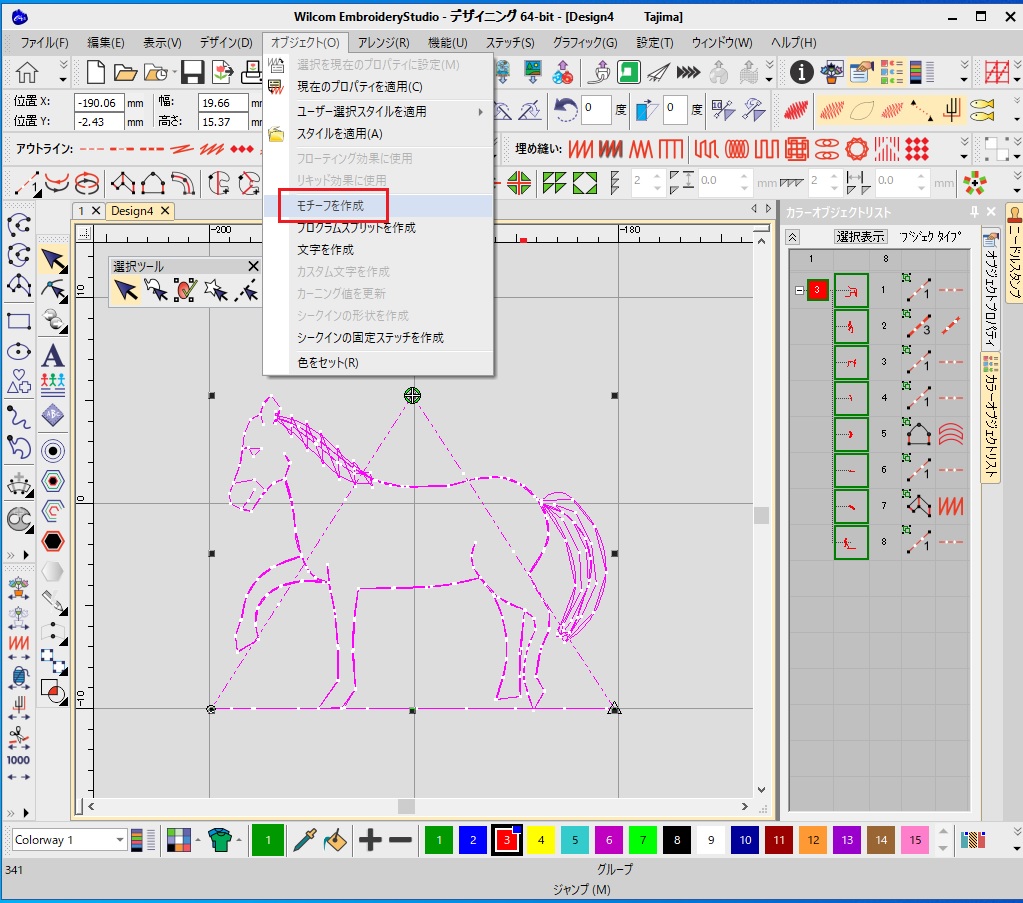
Task: Open オブジェクトプロパティ side tab
Action: (x=990, y=289)
